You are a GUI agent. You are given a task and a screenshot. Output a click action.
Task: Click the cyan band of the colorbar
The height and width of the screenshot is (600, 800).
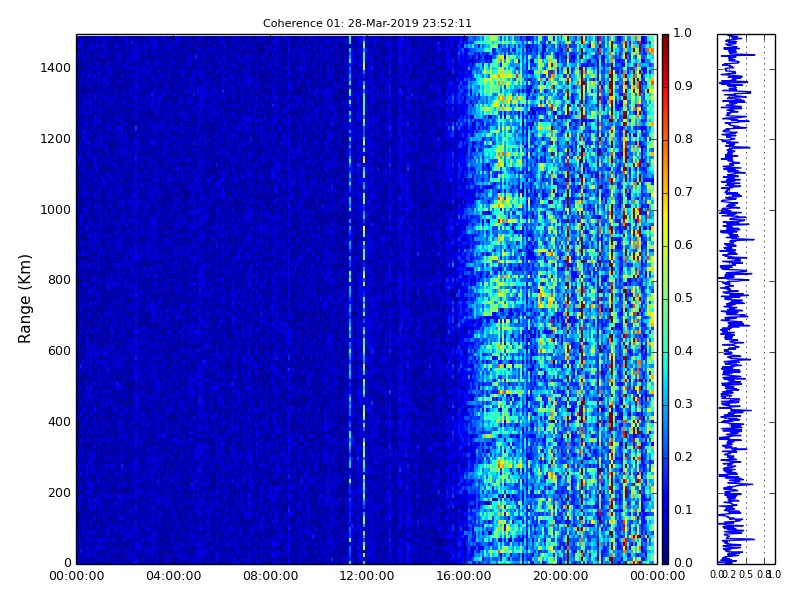665,362
